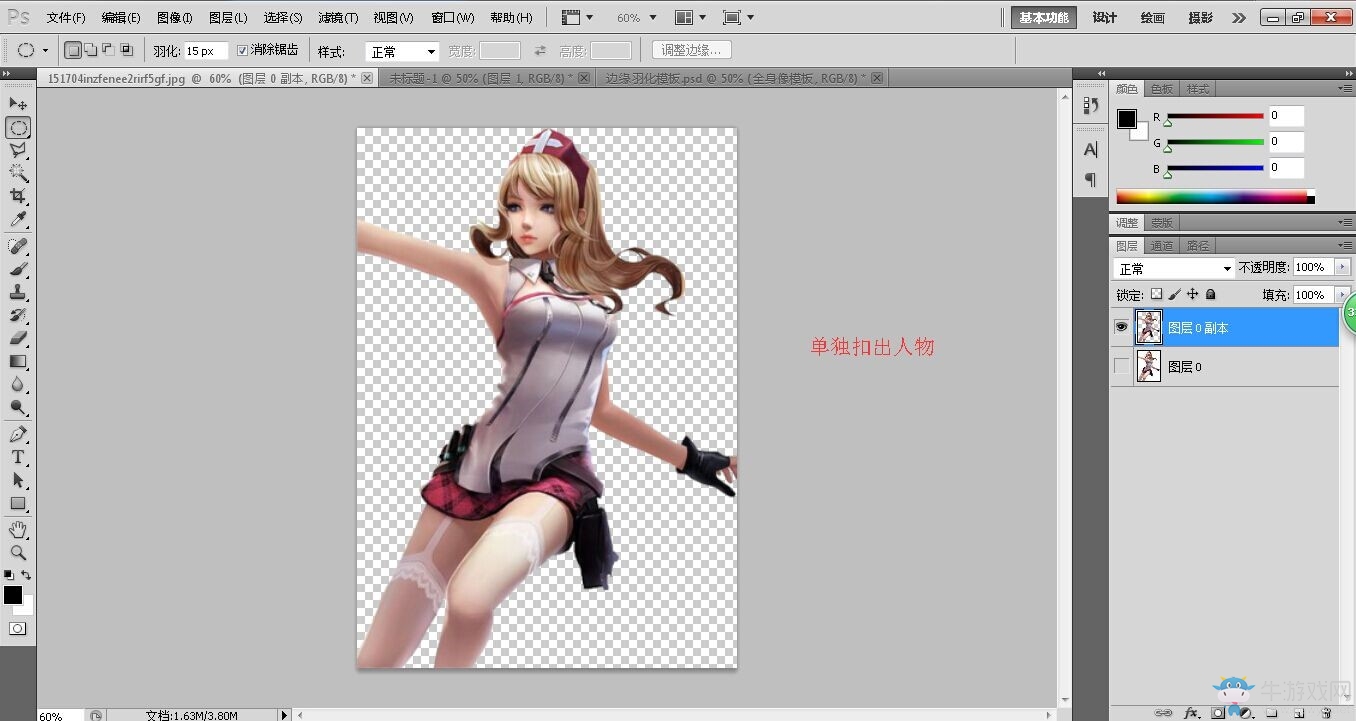Select the History Brush tool
Image resolution: width=1356 pixels, height=721 pixels.
18,315
